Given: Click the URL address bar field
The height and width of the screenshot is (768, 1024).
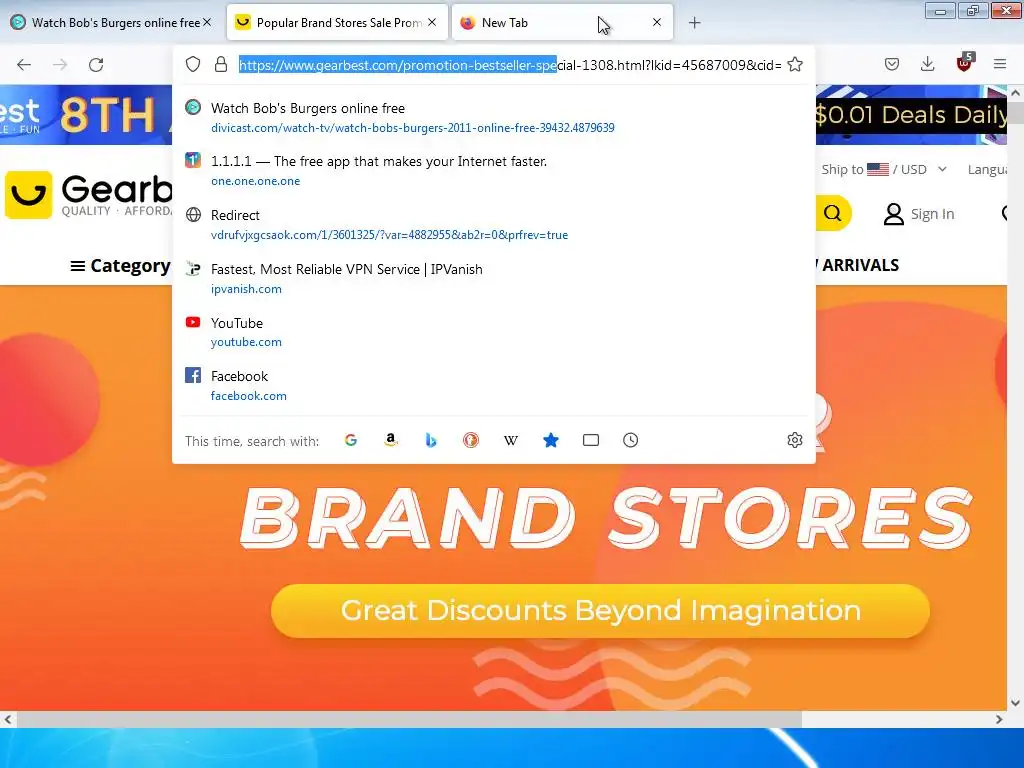Looking at the screenshot, I should click(510, 65).
